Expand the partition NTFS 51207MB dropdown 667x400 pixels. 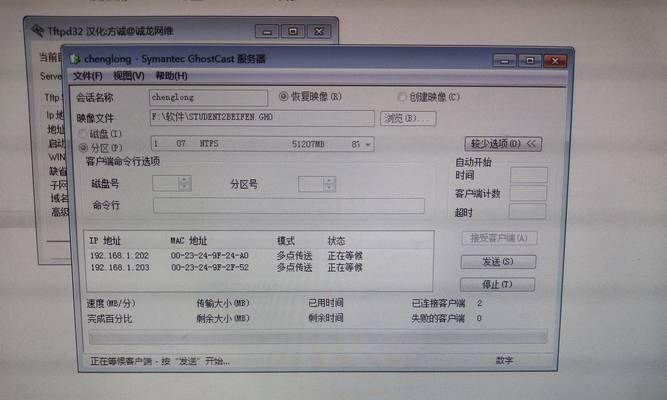coord(368,144)
